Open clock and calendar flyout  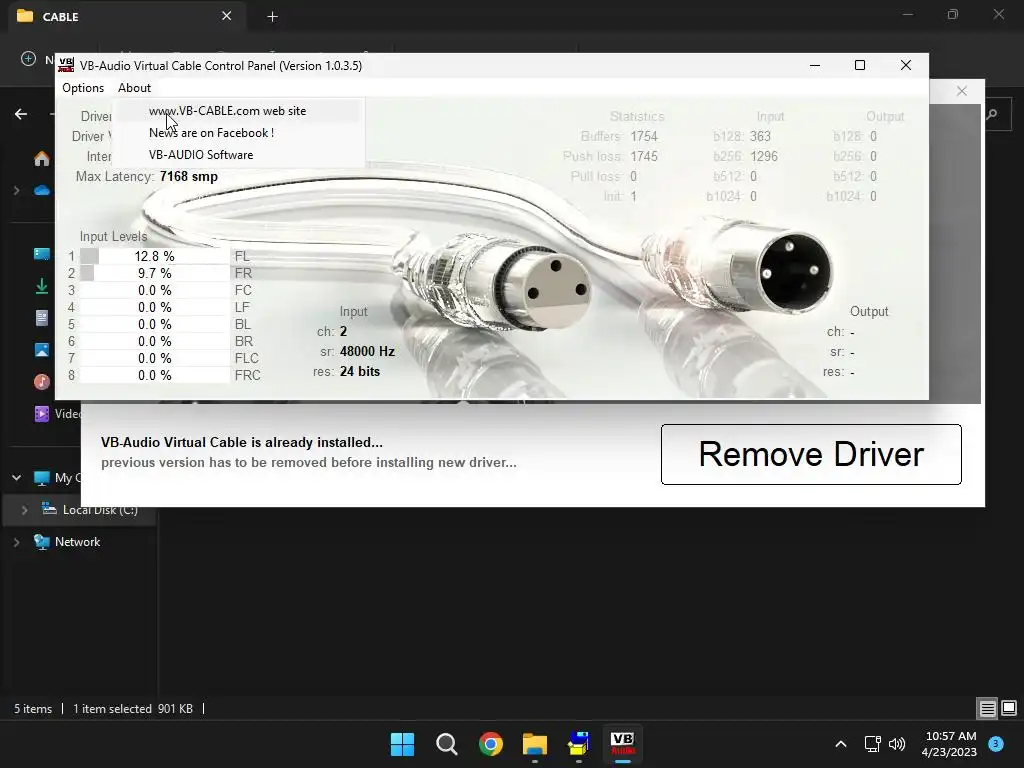click(950, 744)
